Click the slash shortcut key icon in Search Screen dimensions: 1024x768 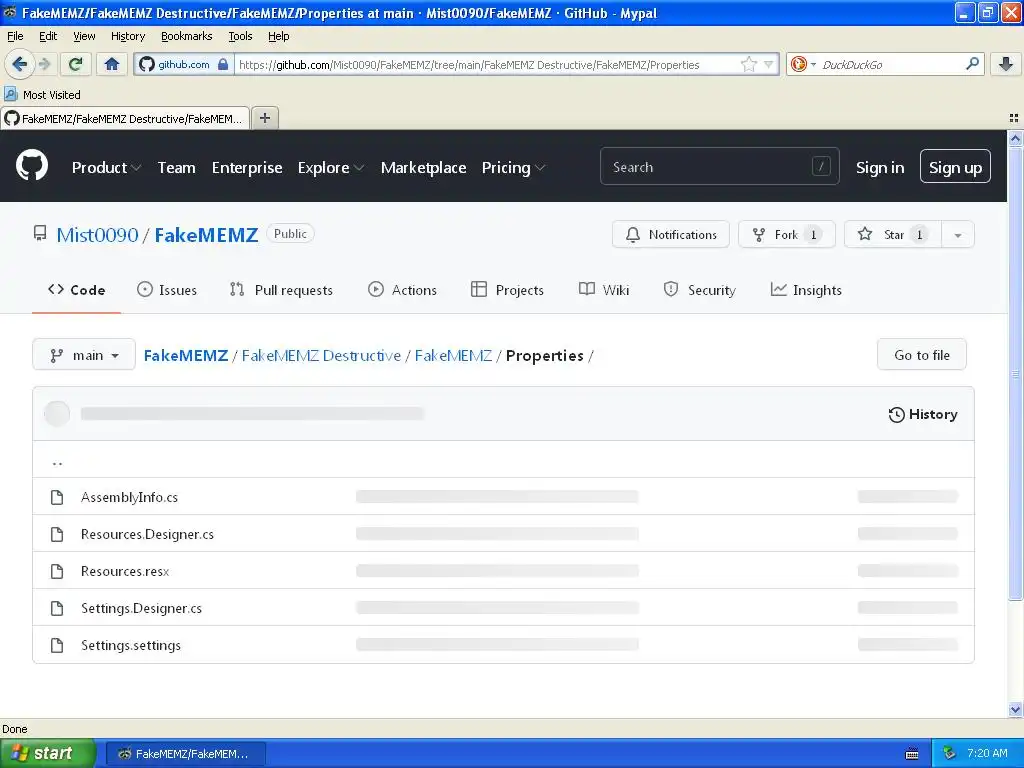coord(821,167)
